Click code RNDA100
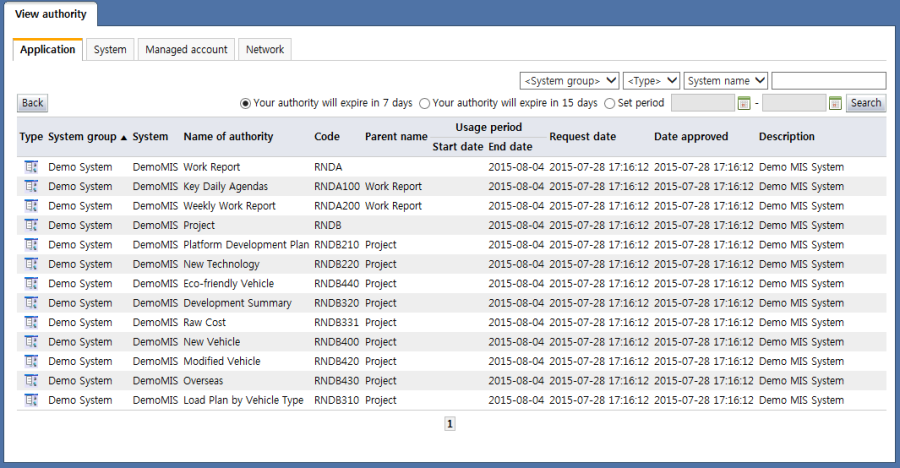Screen dimensions: 900x468 (337, 187)
